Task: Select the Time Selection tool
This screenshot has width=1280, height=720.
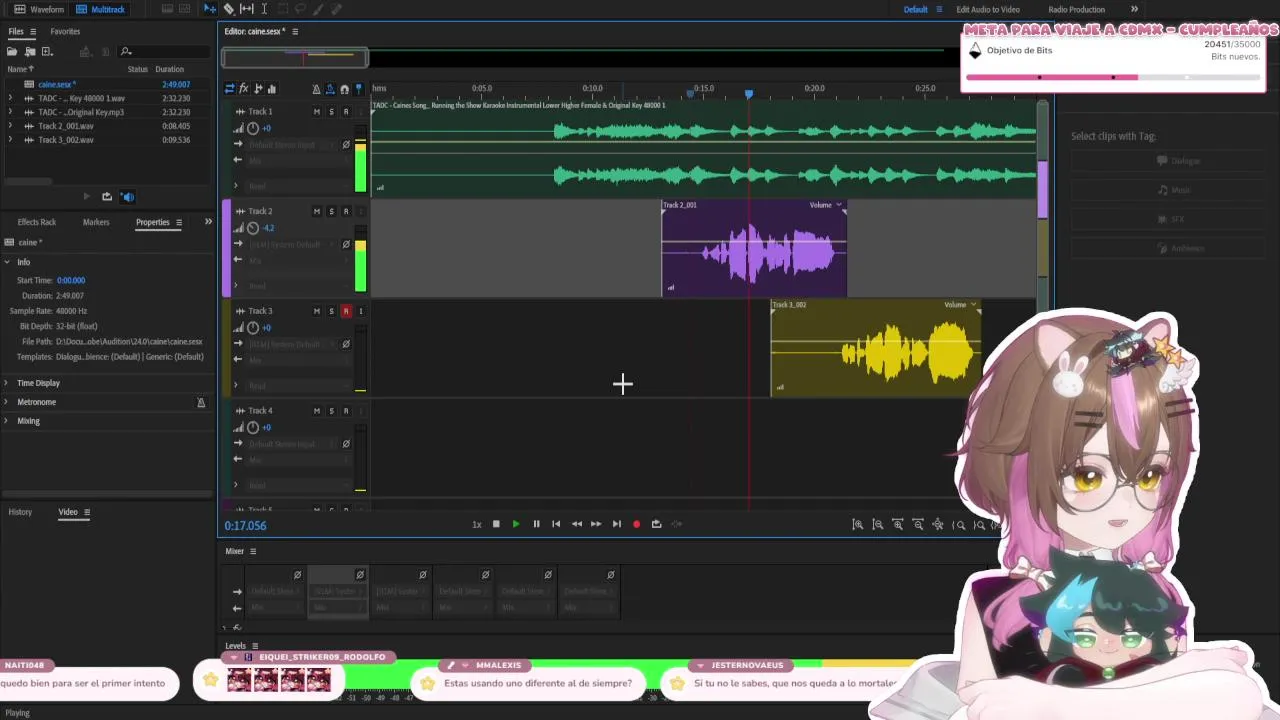Action: coord(264,9)
